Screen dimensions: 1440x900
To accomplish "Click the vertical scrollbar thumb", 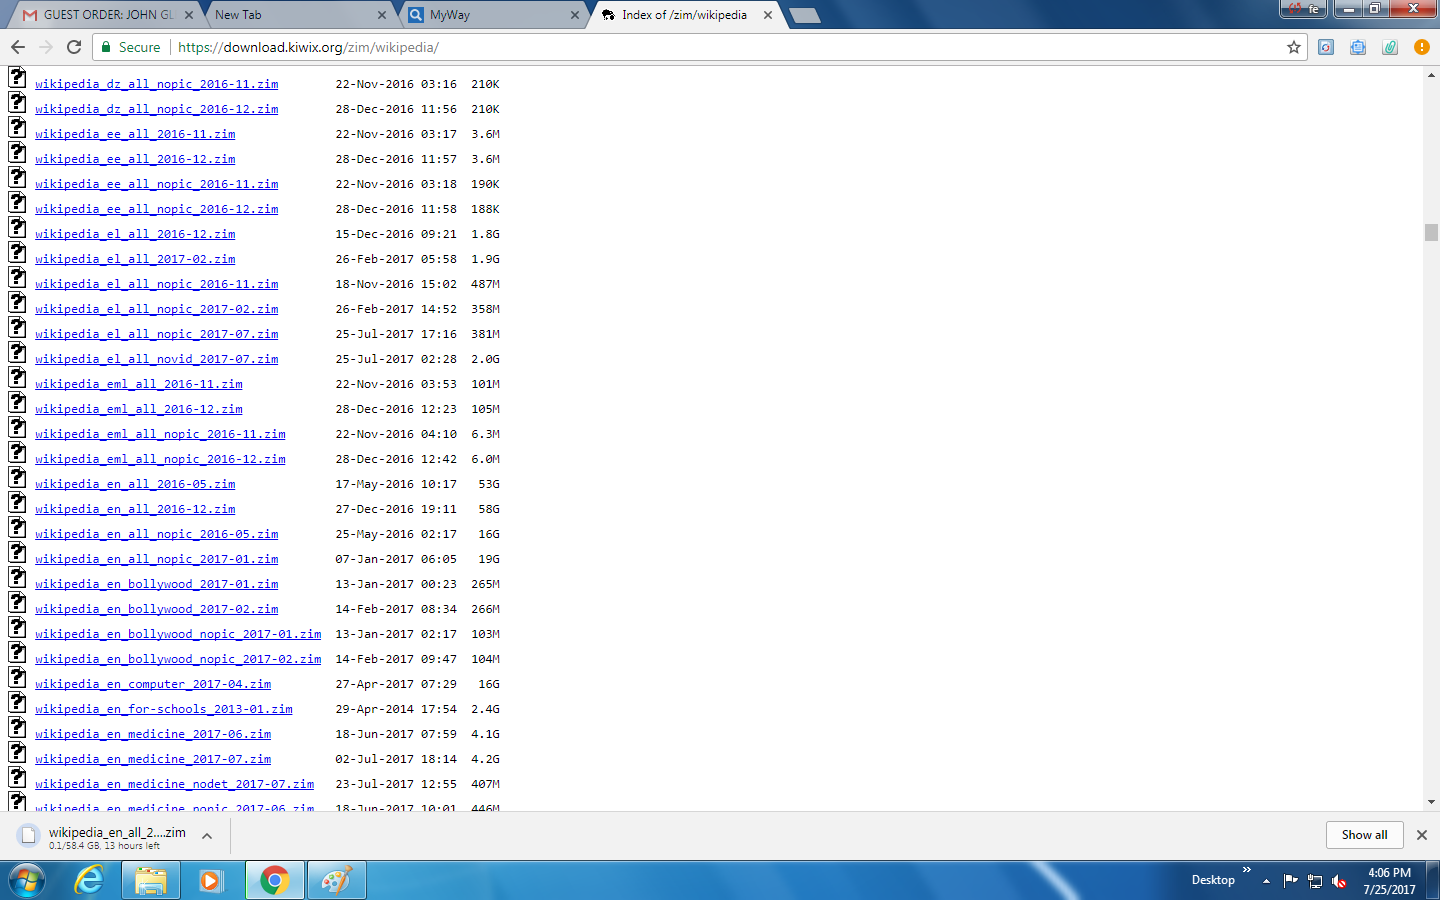I will click(x=1431, y=232).
